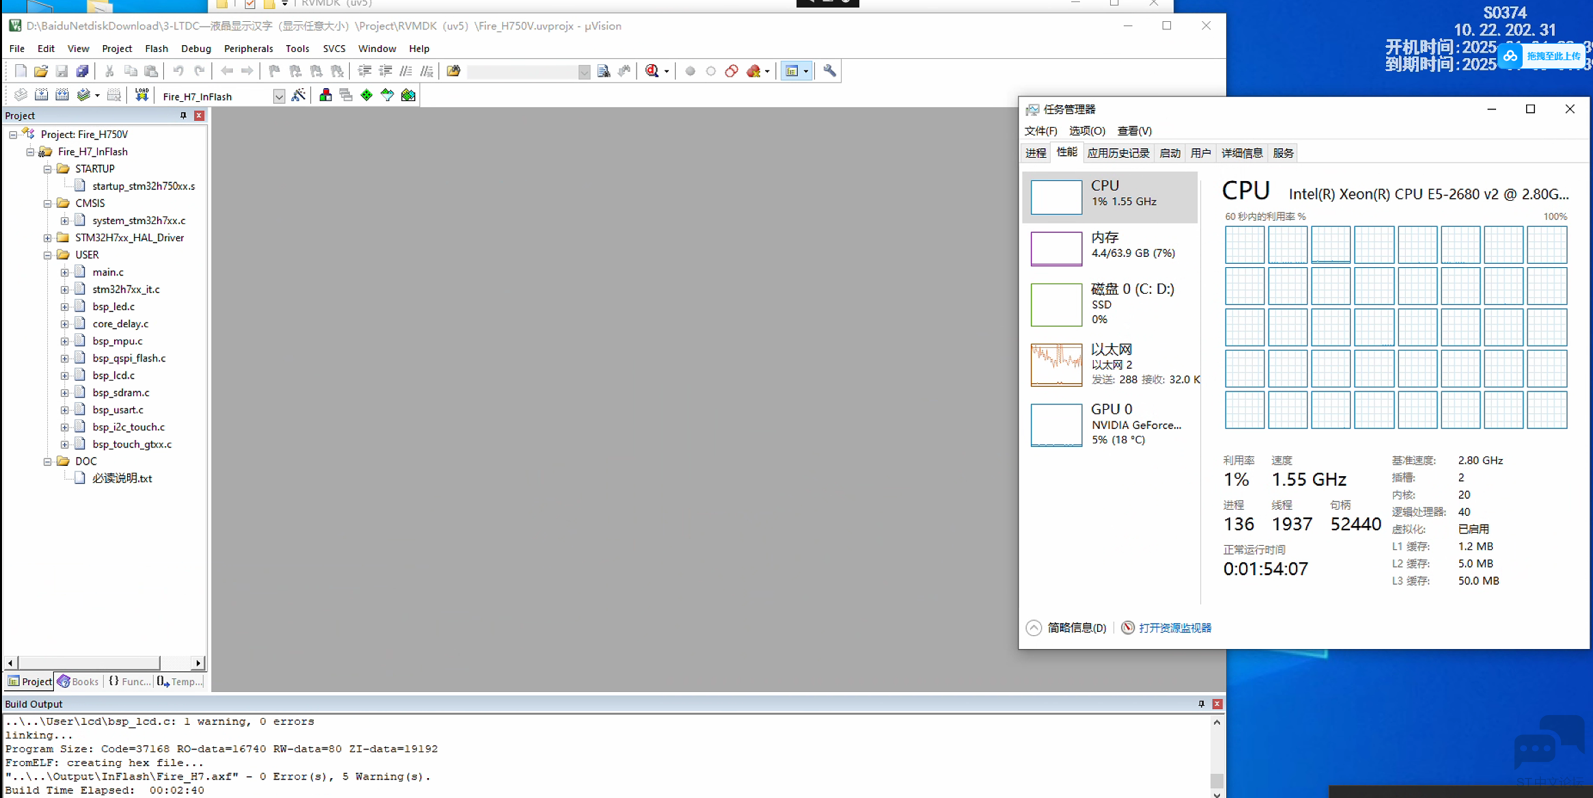Click the Pack Installer icon
This screenshot has width=1593, height=798.
408,95
